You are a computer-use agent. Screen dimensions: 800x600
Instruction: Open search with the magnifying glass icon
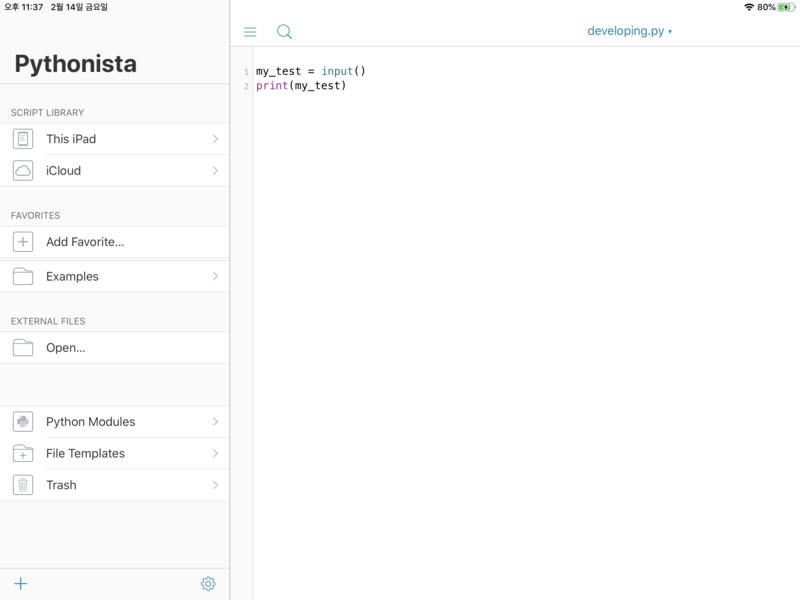pyautogui.click(x=284, y=32)
